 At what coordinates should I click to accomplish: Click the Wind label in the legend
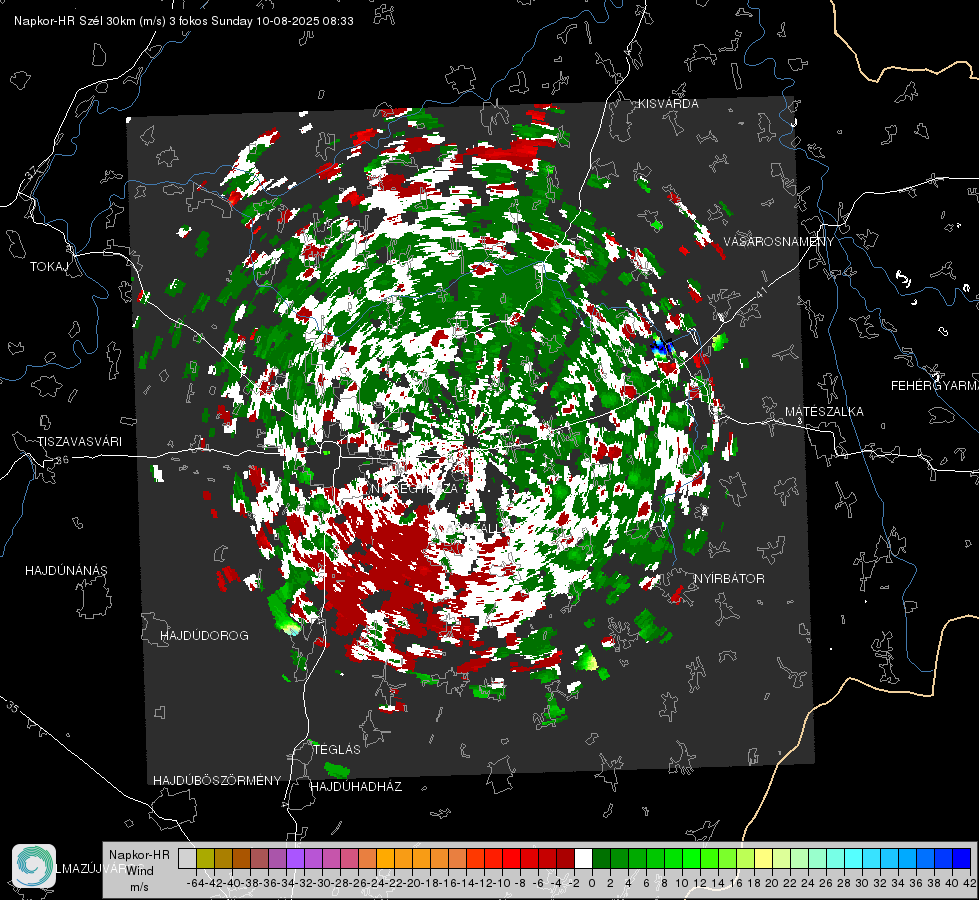click(140, 871)
